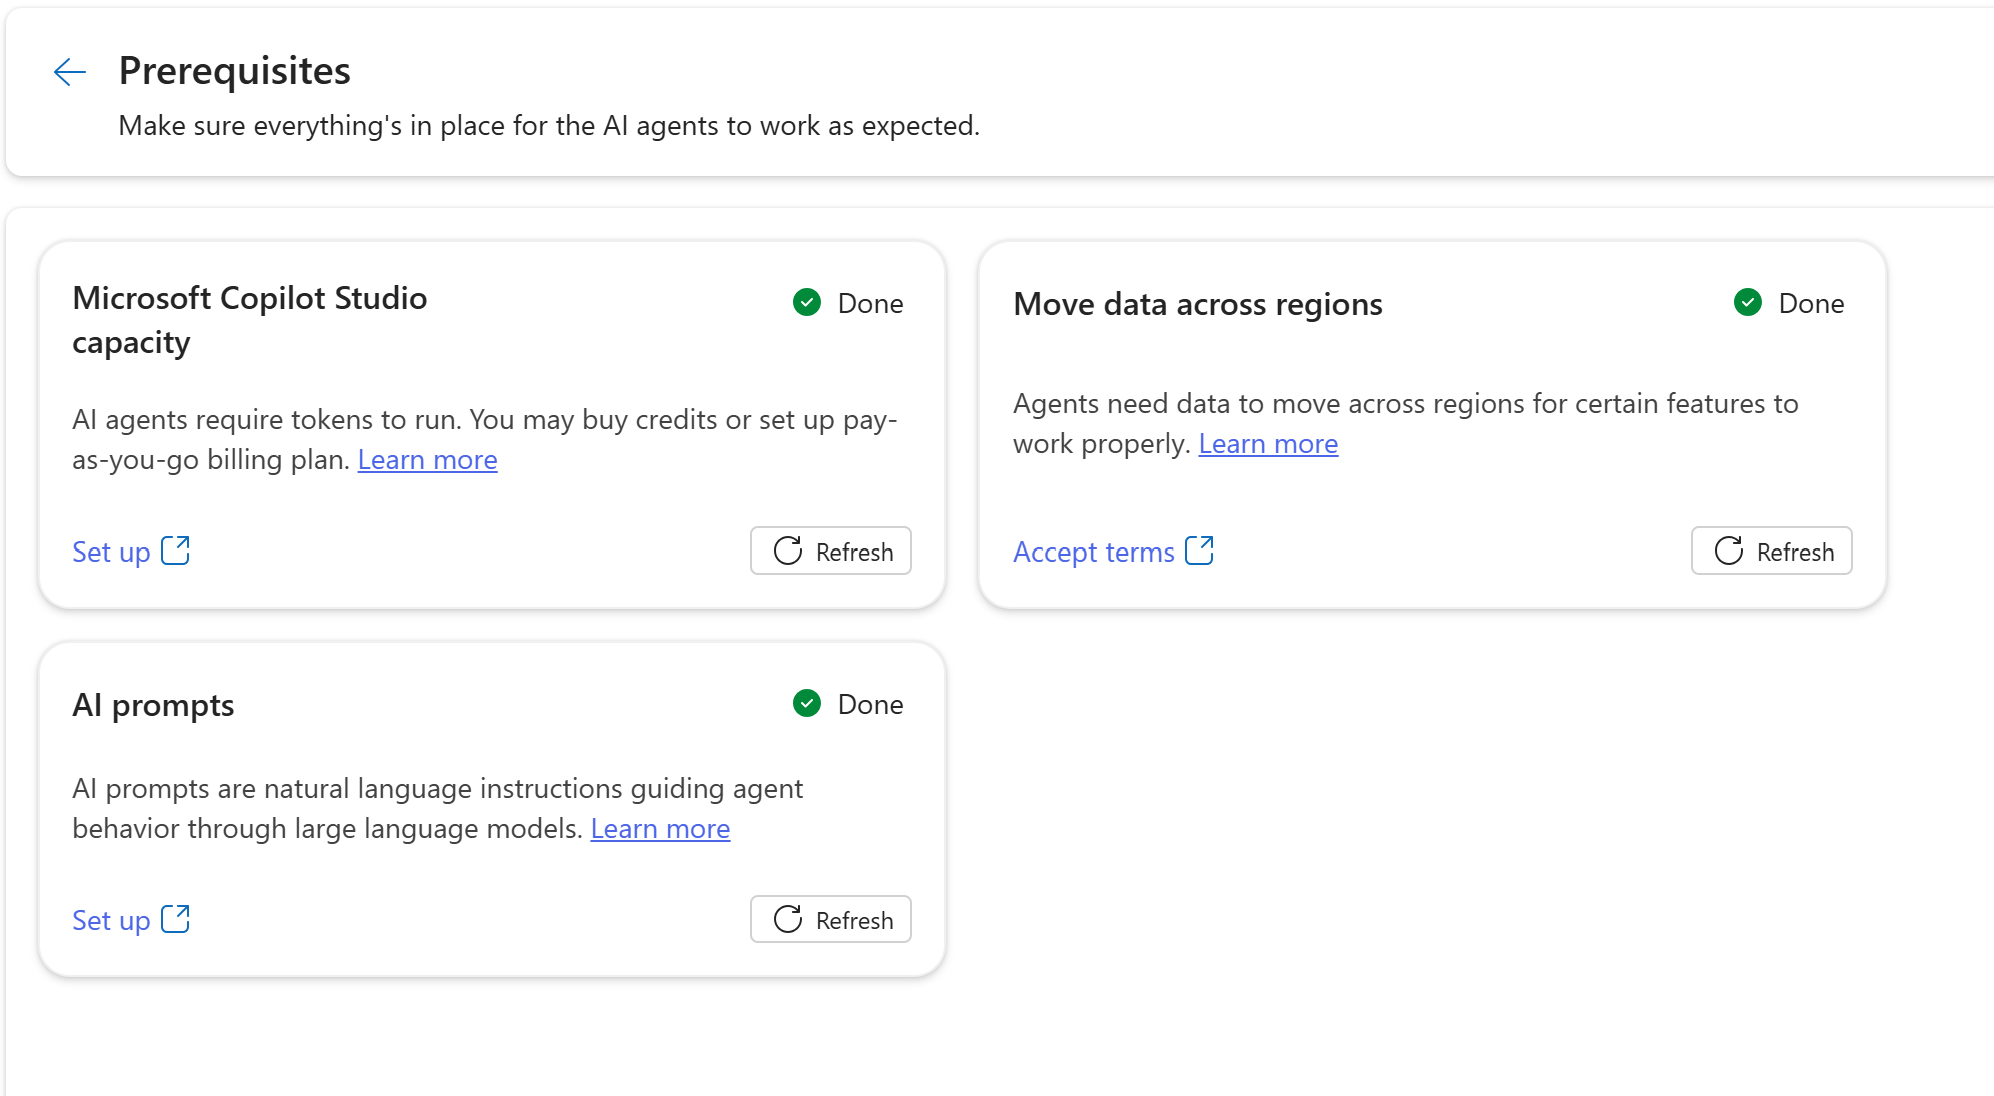The height and width of the screenshot is (1096, 1994).
Task: Open Accept terms for moving data across regions
Action: pyautogui.click(x=1093, y=551)
